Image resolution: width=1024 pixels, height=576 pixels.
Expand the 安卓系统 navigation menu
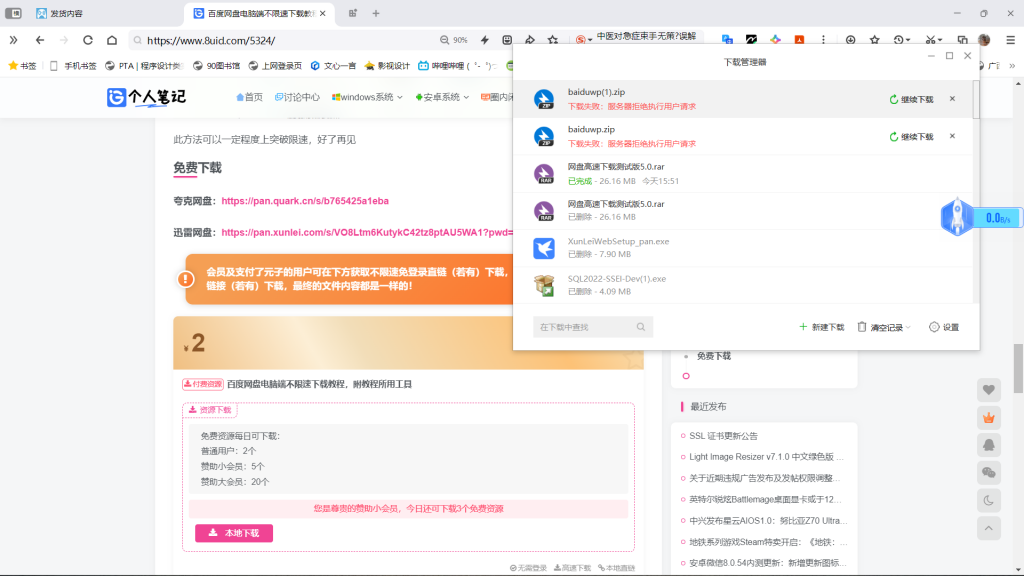point(442,97)
